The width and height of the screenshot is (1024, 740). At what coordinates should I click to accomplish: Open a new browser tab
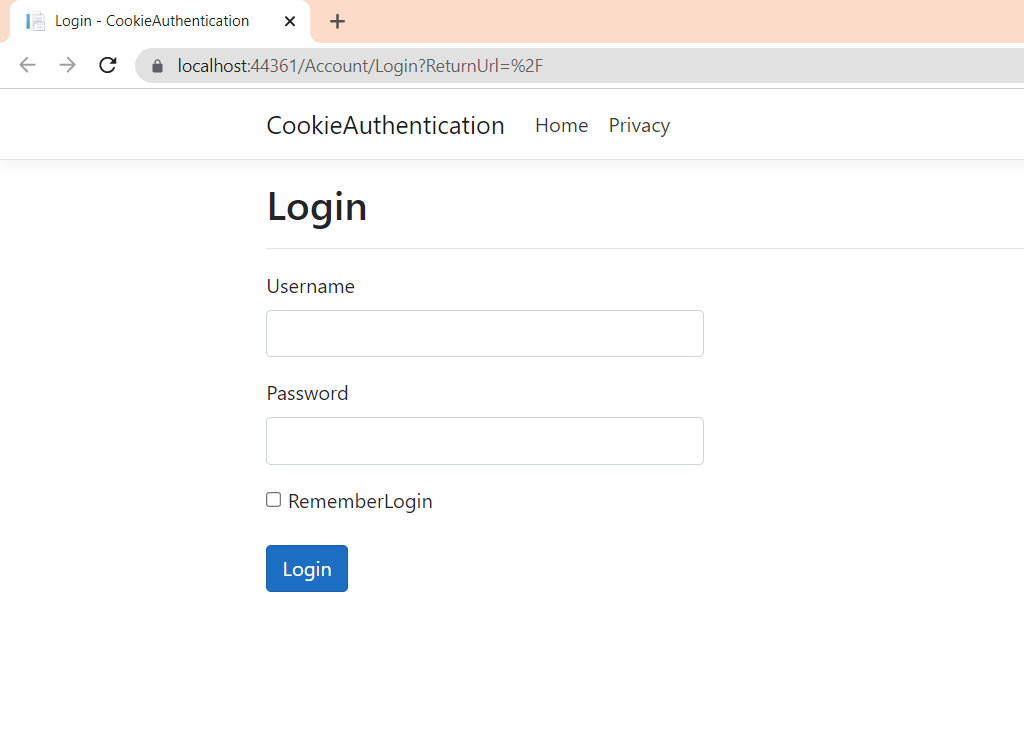[337, 21]
